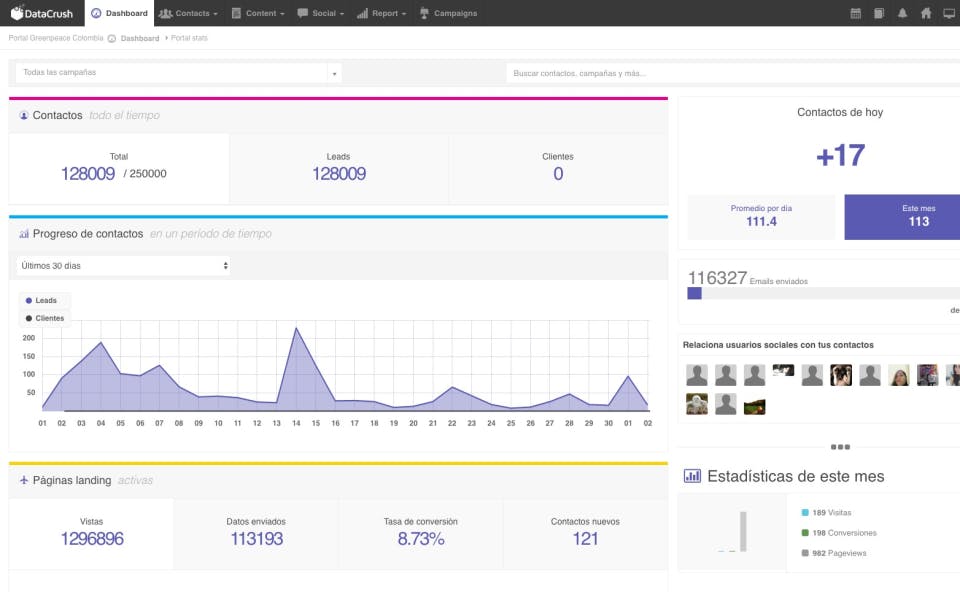Click the Promedio por día 111.4 box
The width and height of the screenshot is (960, 592).
[761, 217]
